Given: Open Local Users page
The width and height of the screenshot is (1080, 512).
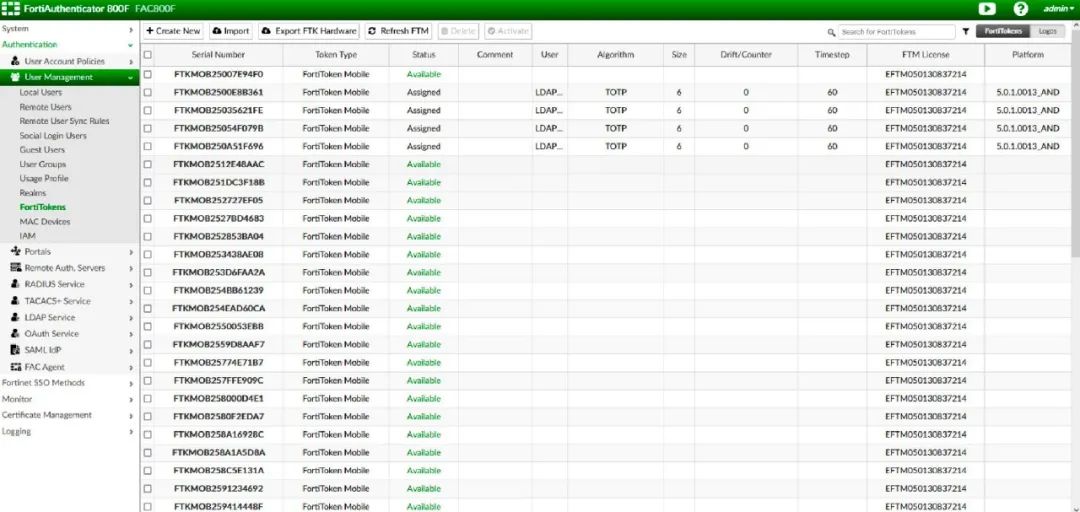Looking at the screenshot, I should [41, 92].
